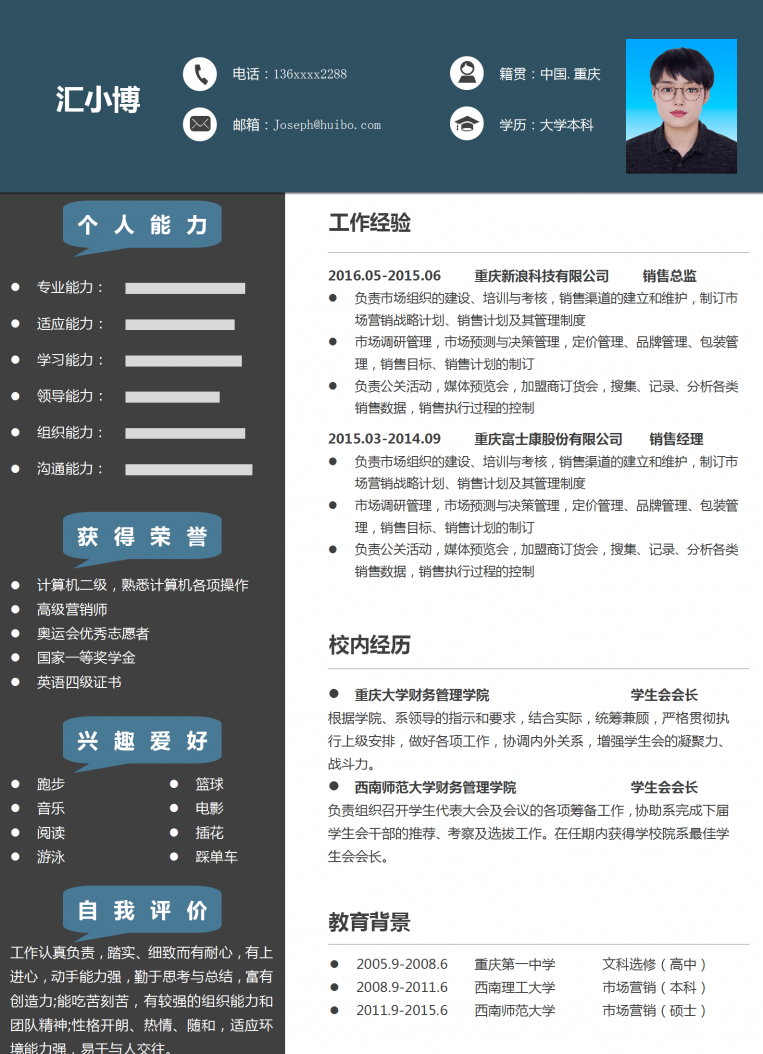Screen dimensions: 763x1054
Task: Click the 领导能力 skill bar
Action: pos(172,397)
